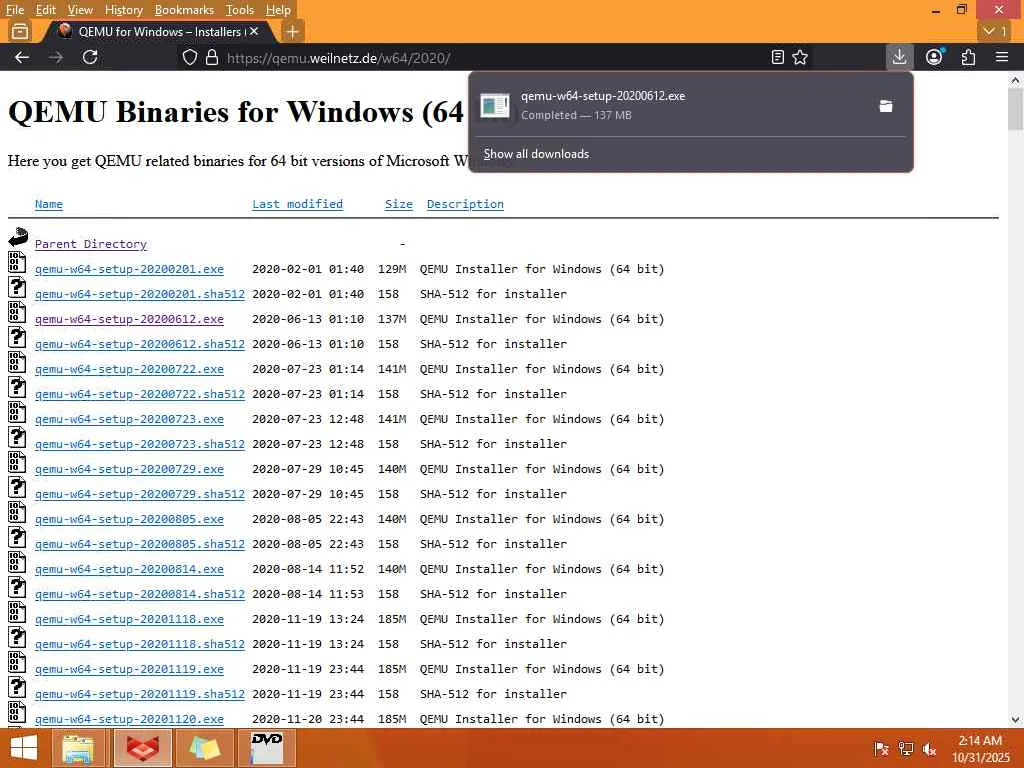Open File Explorer from taskbar
Image resolution: width=1024 pixels, height=768 pixels.
78,748
